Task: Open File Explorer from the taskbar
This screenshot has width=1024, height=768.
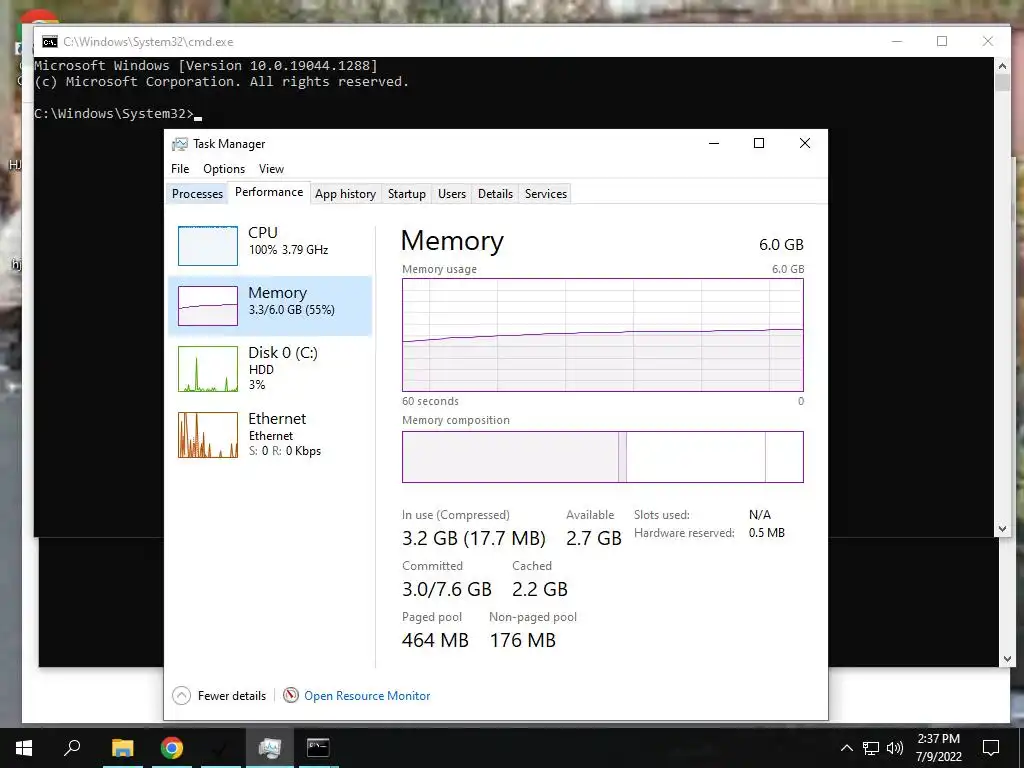Action: pyautogui.click(x=122, y=748)
